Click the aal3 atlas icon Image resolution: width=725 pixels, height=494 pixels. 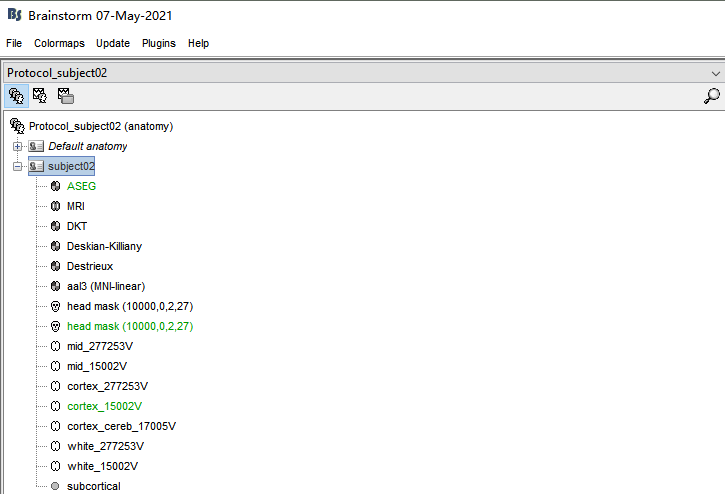coord(55,286)
